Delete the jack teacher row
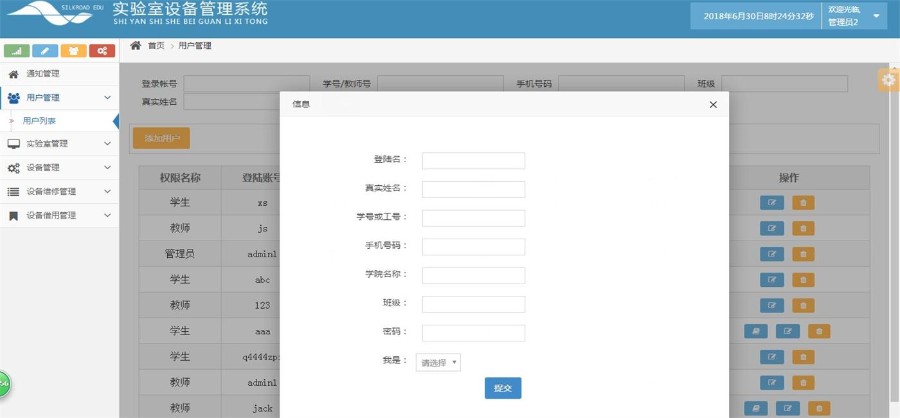900x418 pixels. point(819,408)
